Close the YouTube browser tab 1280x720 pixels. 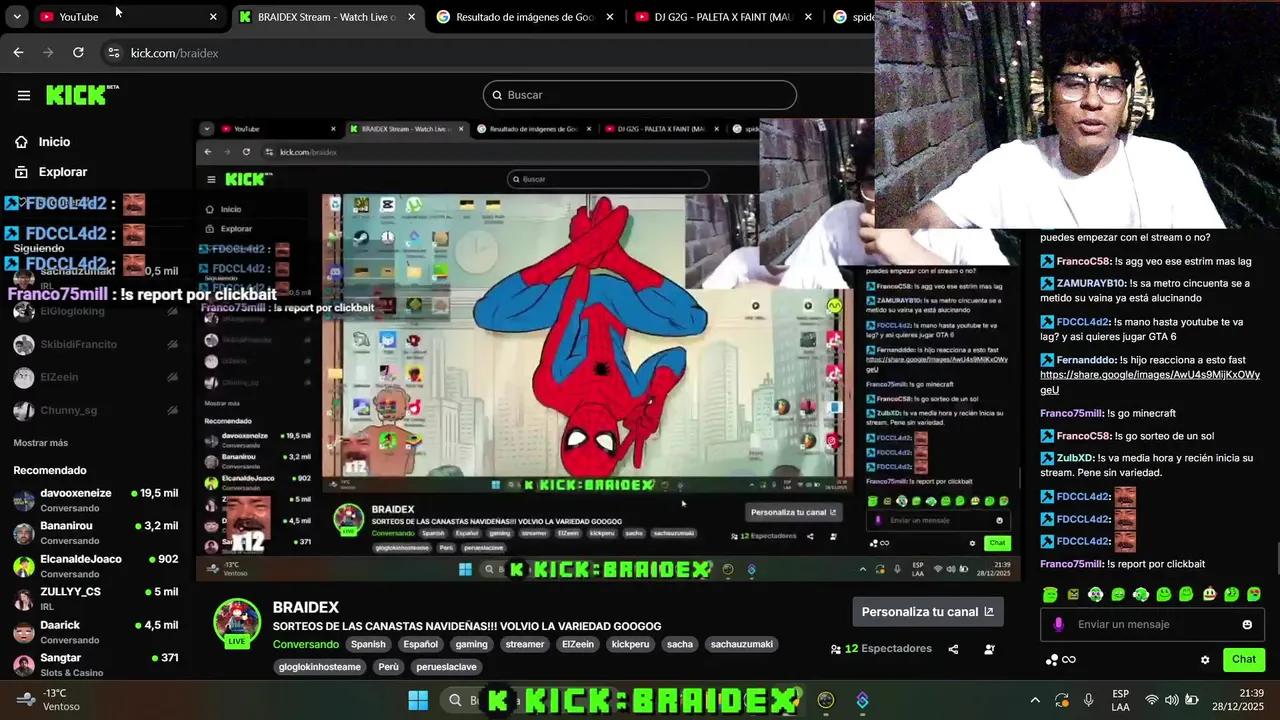213,17
